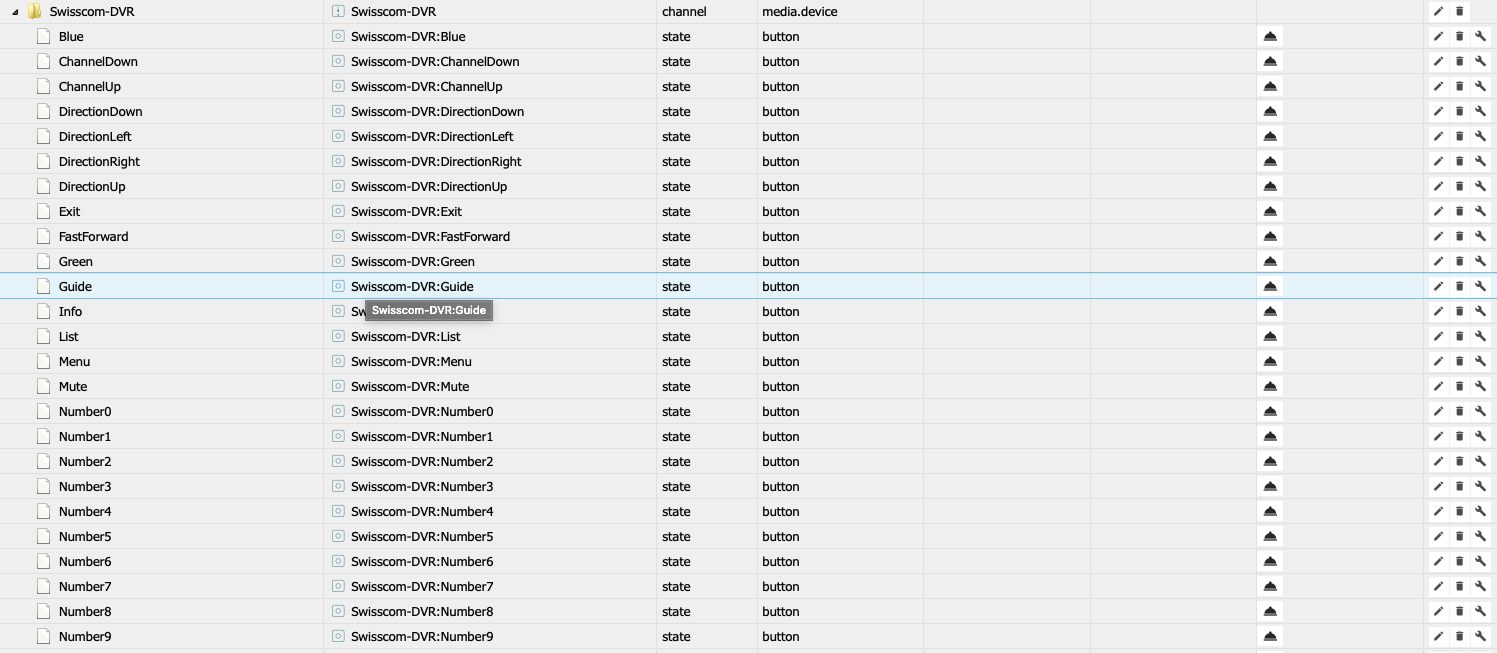Select the DirectionDown tree item
Image resolution: width=1497 pixels, height=653 pixels.
point(100,111)
